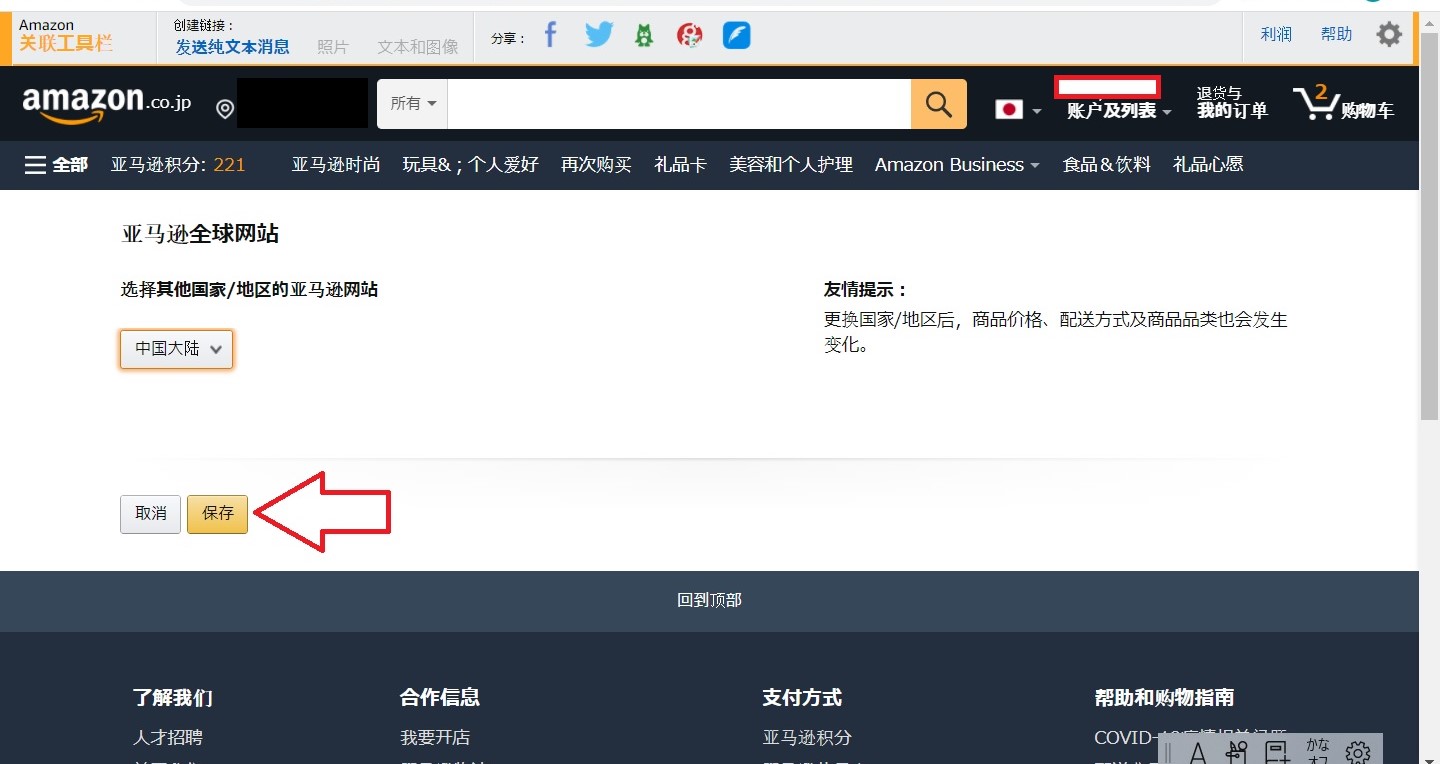Open the 全部 hamburger menu
This screenshot has height=764, width=1440.
tap(56, 165)
